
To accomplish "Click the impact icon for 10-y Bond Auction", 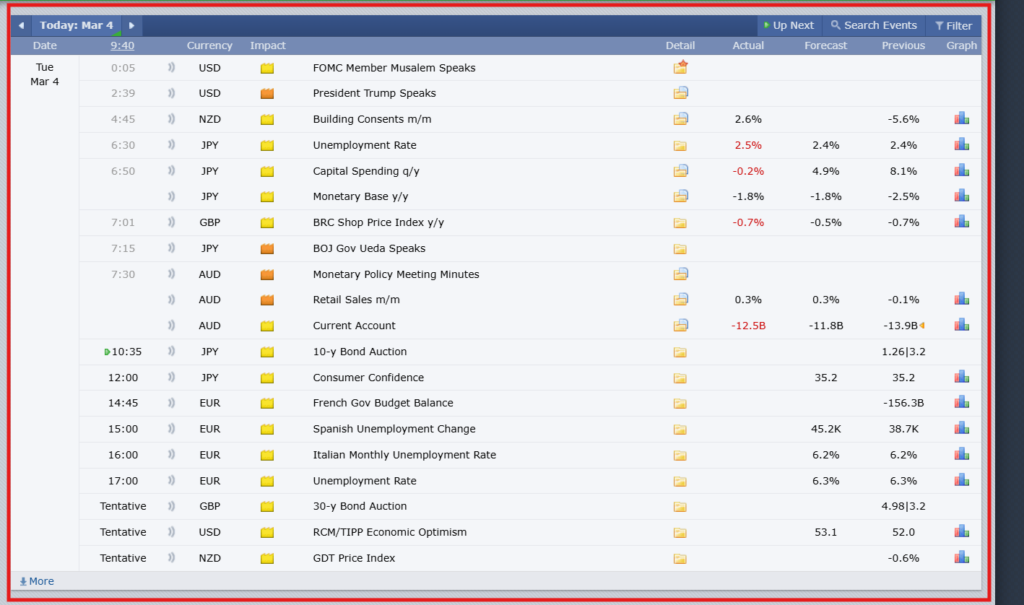I will [267, 352].
